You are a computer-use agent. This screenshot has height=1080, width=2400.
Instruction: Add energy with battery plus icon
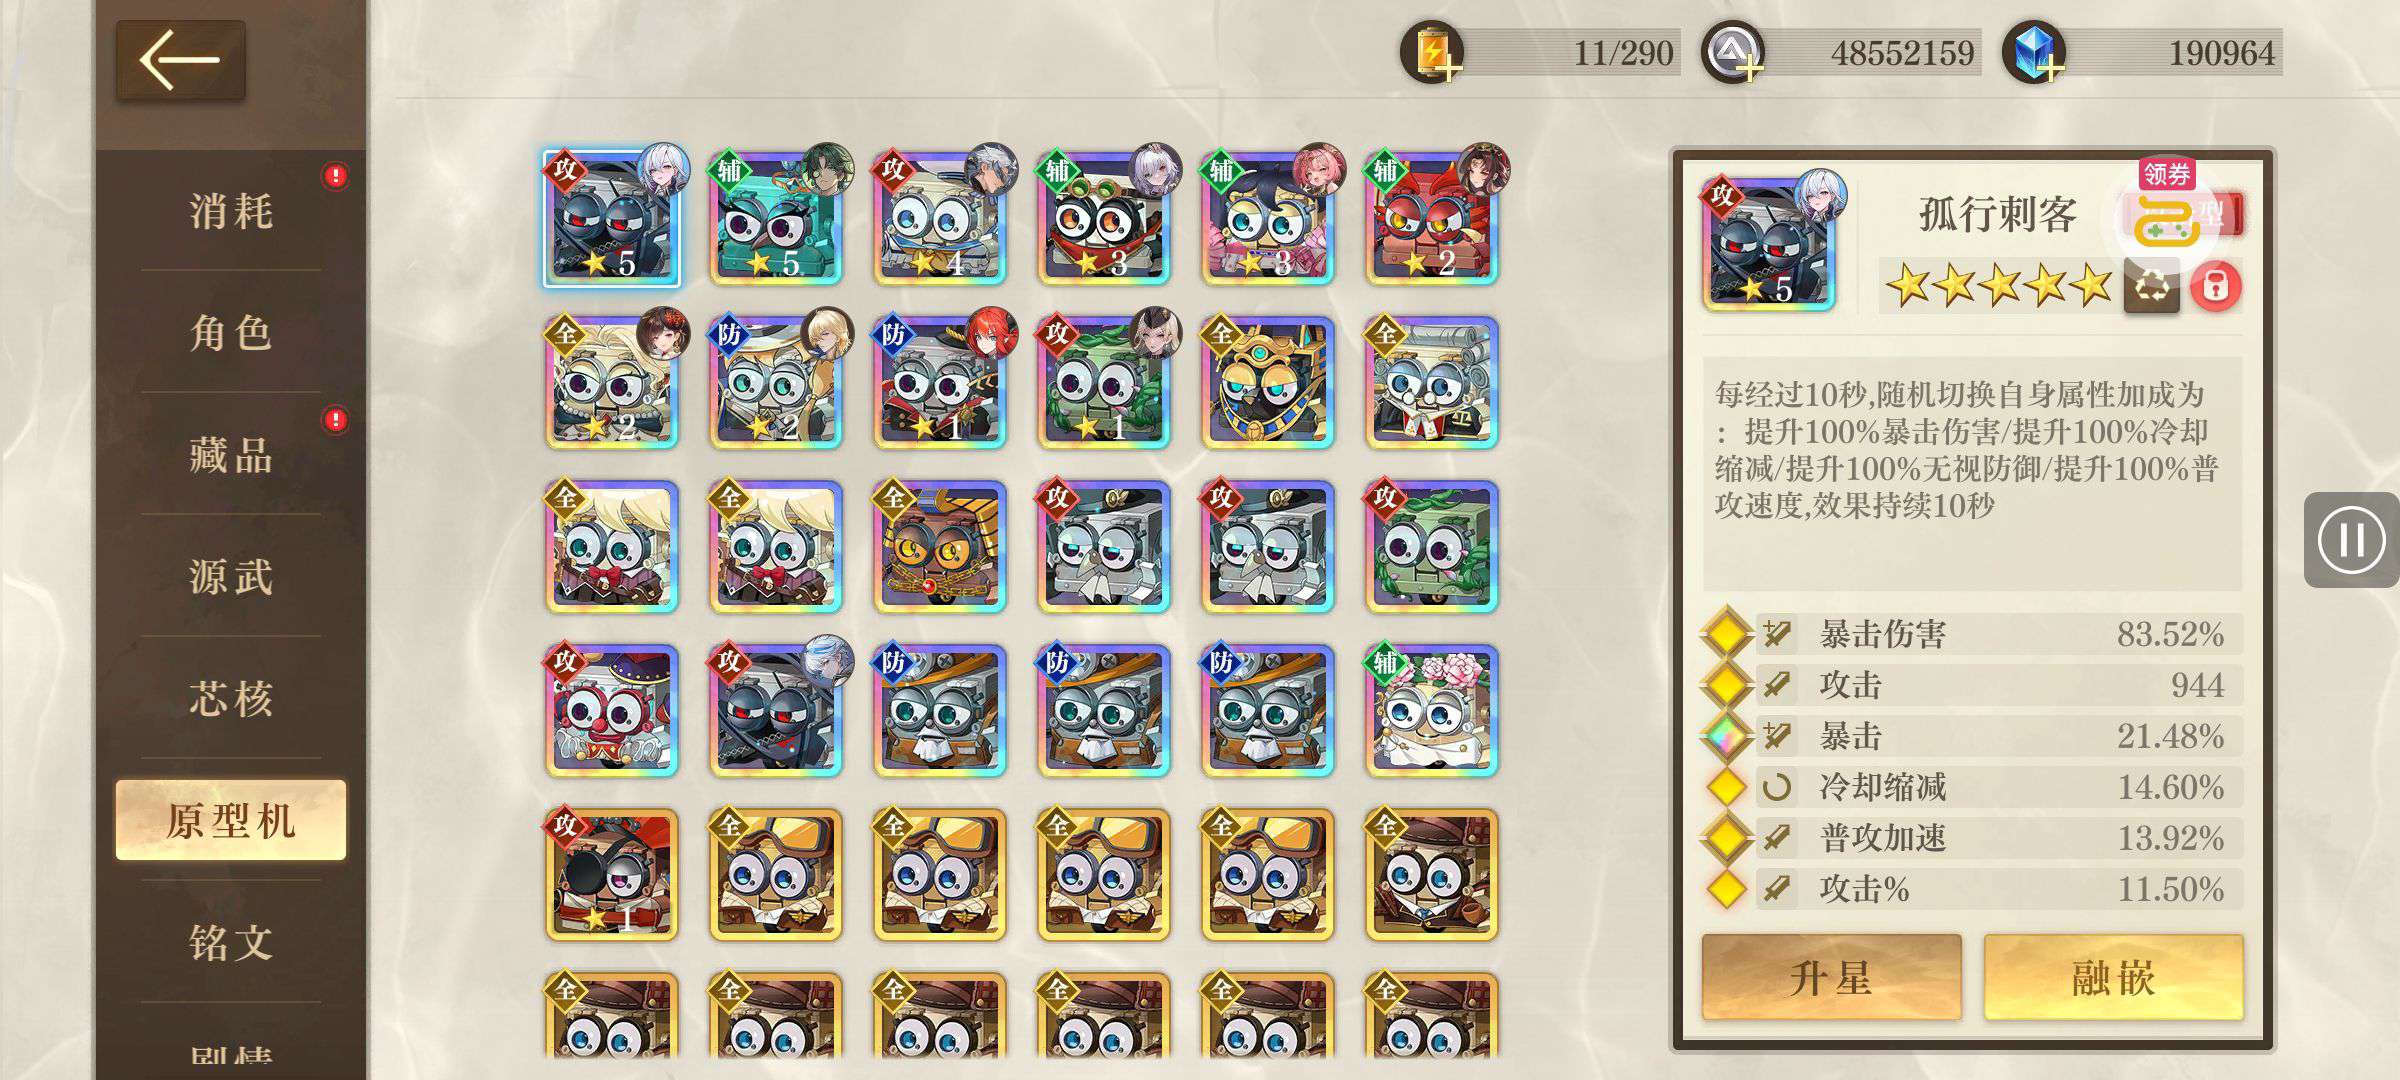[1432, 52]
